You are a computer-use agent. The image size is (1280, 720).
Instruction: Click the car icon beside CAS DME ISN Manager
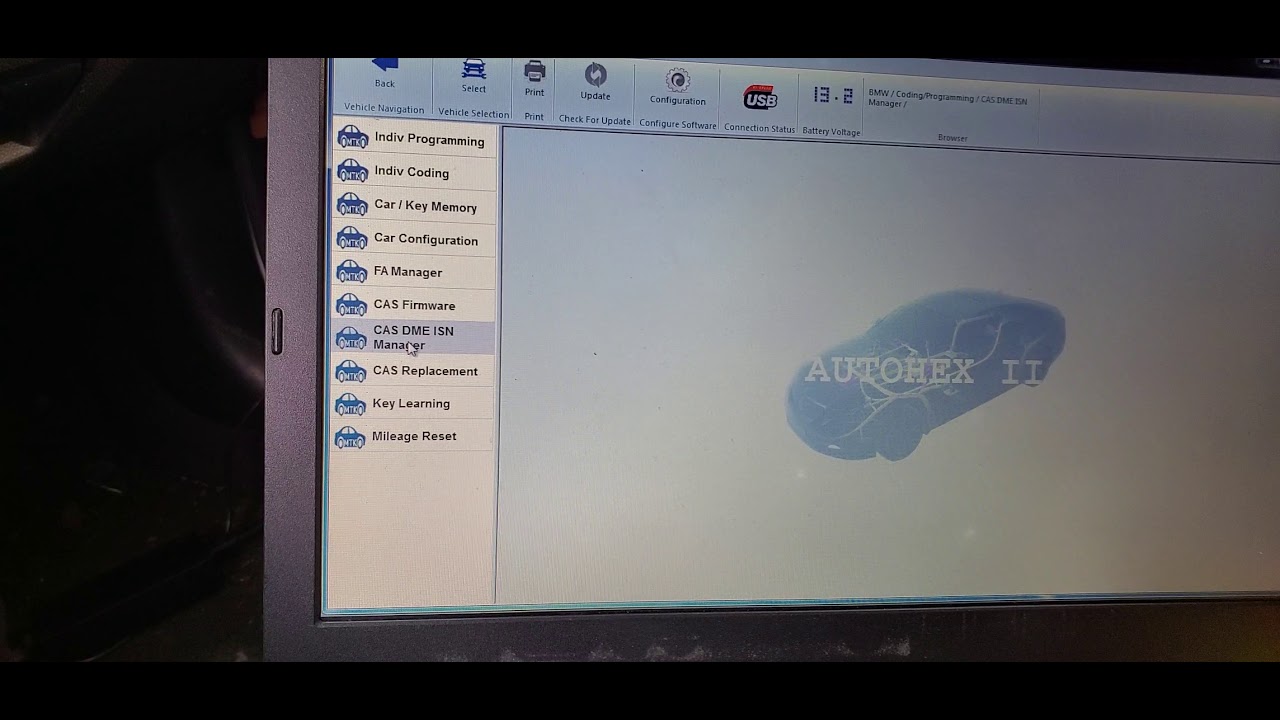351,338
